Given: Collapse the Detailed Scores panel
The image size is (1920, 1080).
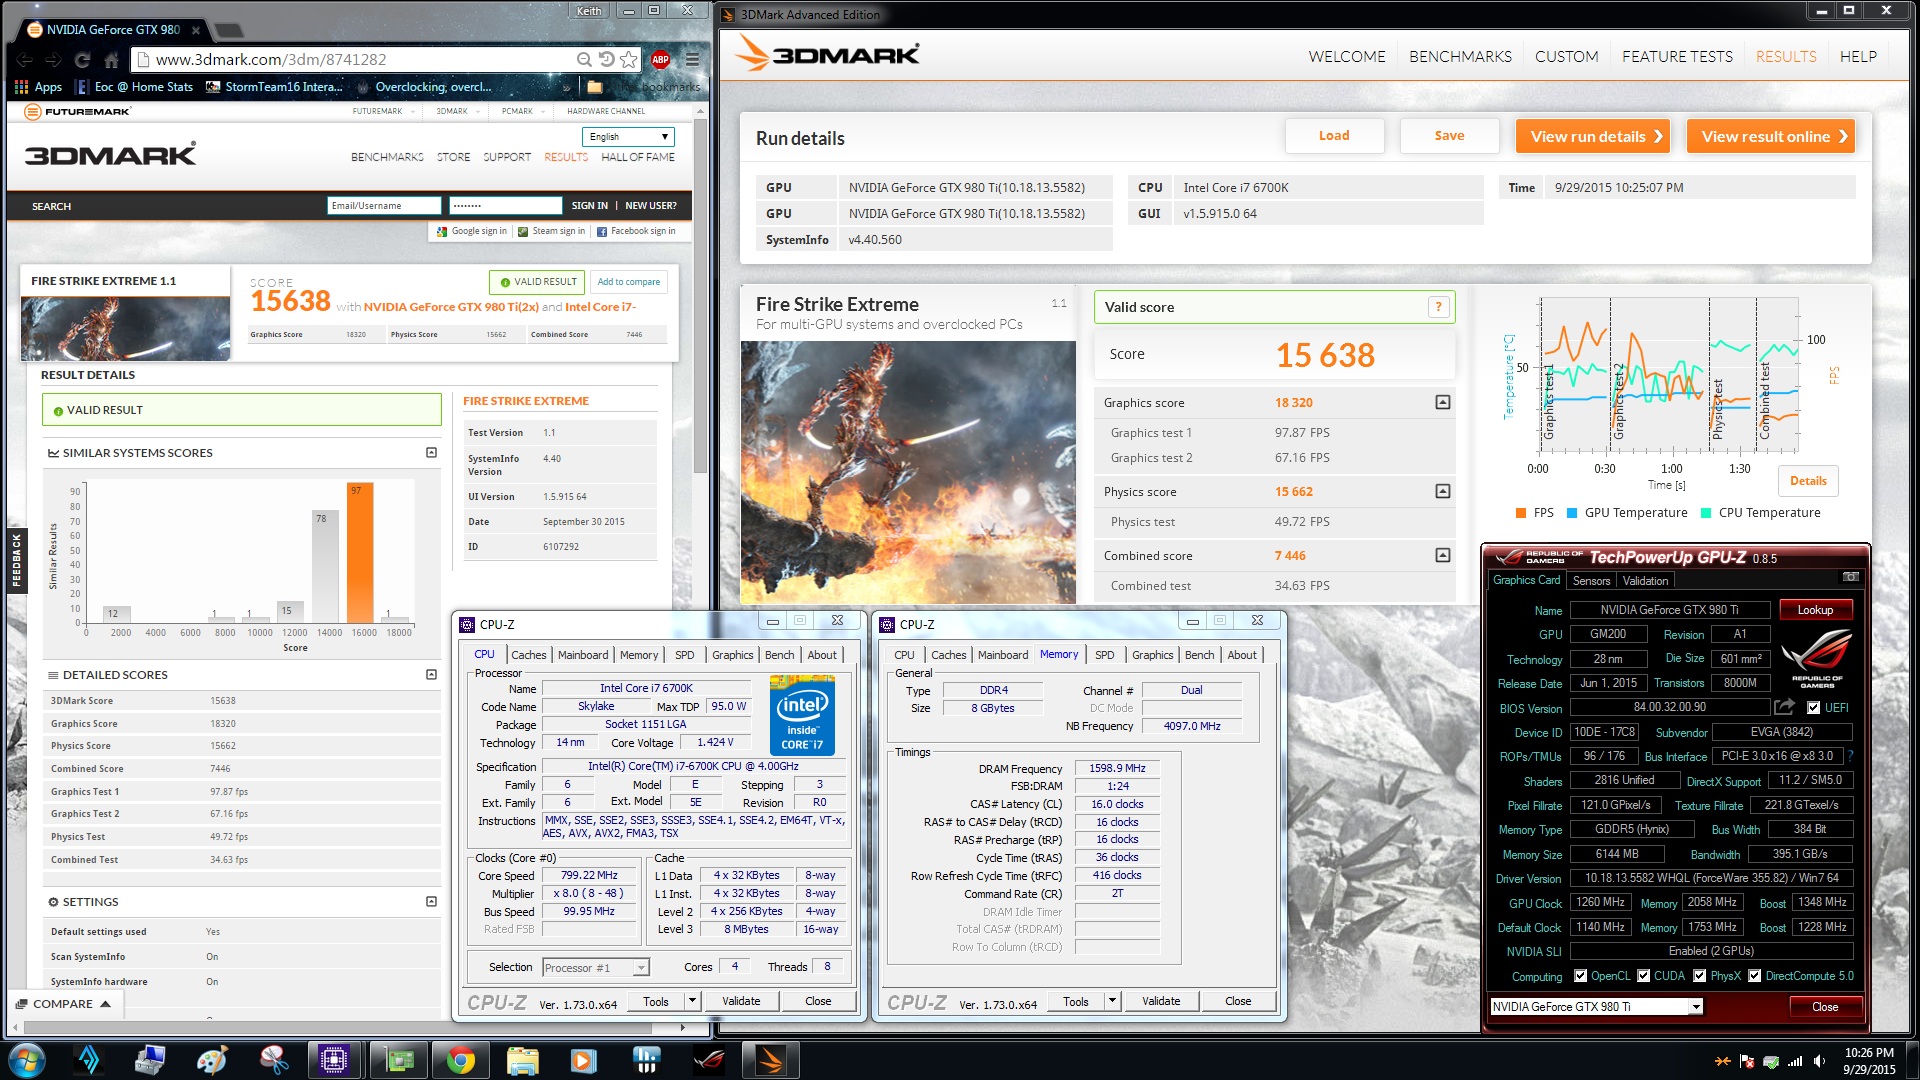Looking at the screenshot, I should click(x=431, y=674).
